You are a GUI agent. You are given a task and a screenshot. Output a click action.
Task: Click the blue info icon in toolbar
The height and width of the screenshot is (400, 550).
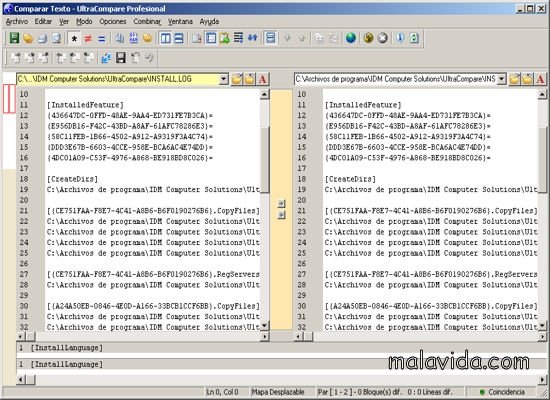click(x=400, y=38)
